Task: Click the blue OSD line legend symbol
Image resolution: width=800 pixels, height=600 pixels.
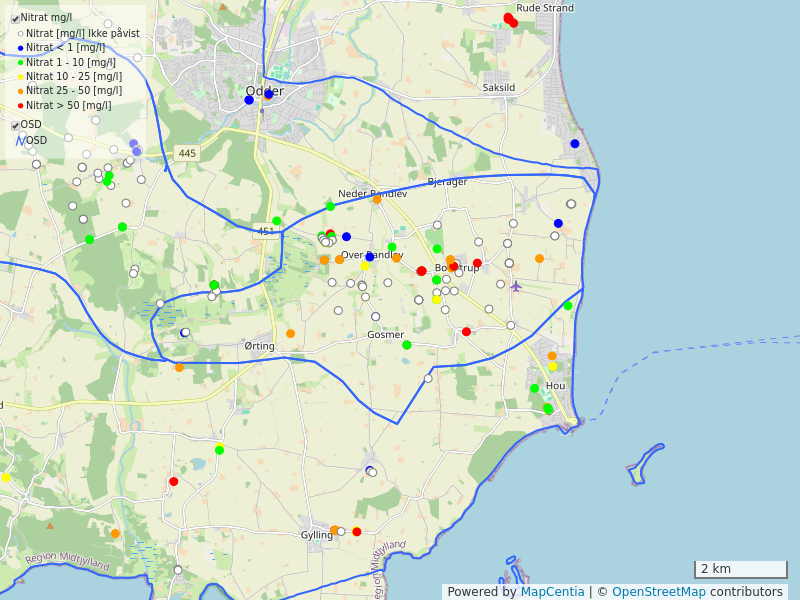Action: tap(20, 141)
